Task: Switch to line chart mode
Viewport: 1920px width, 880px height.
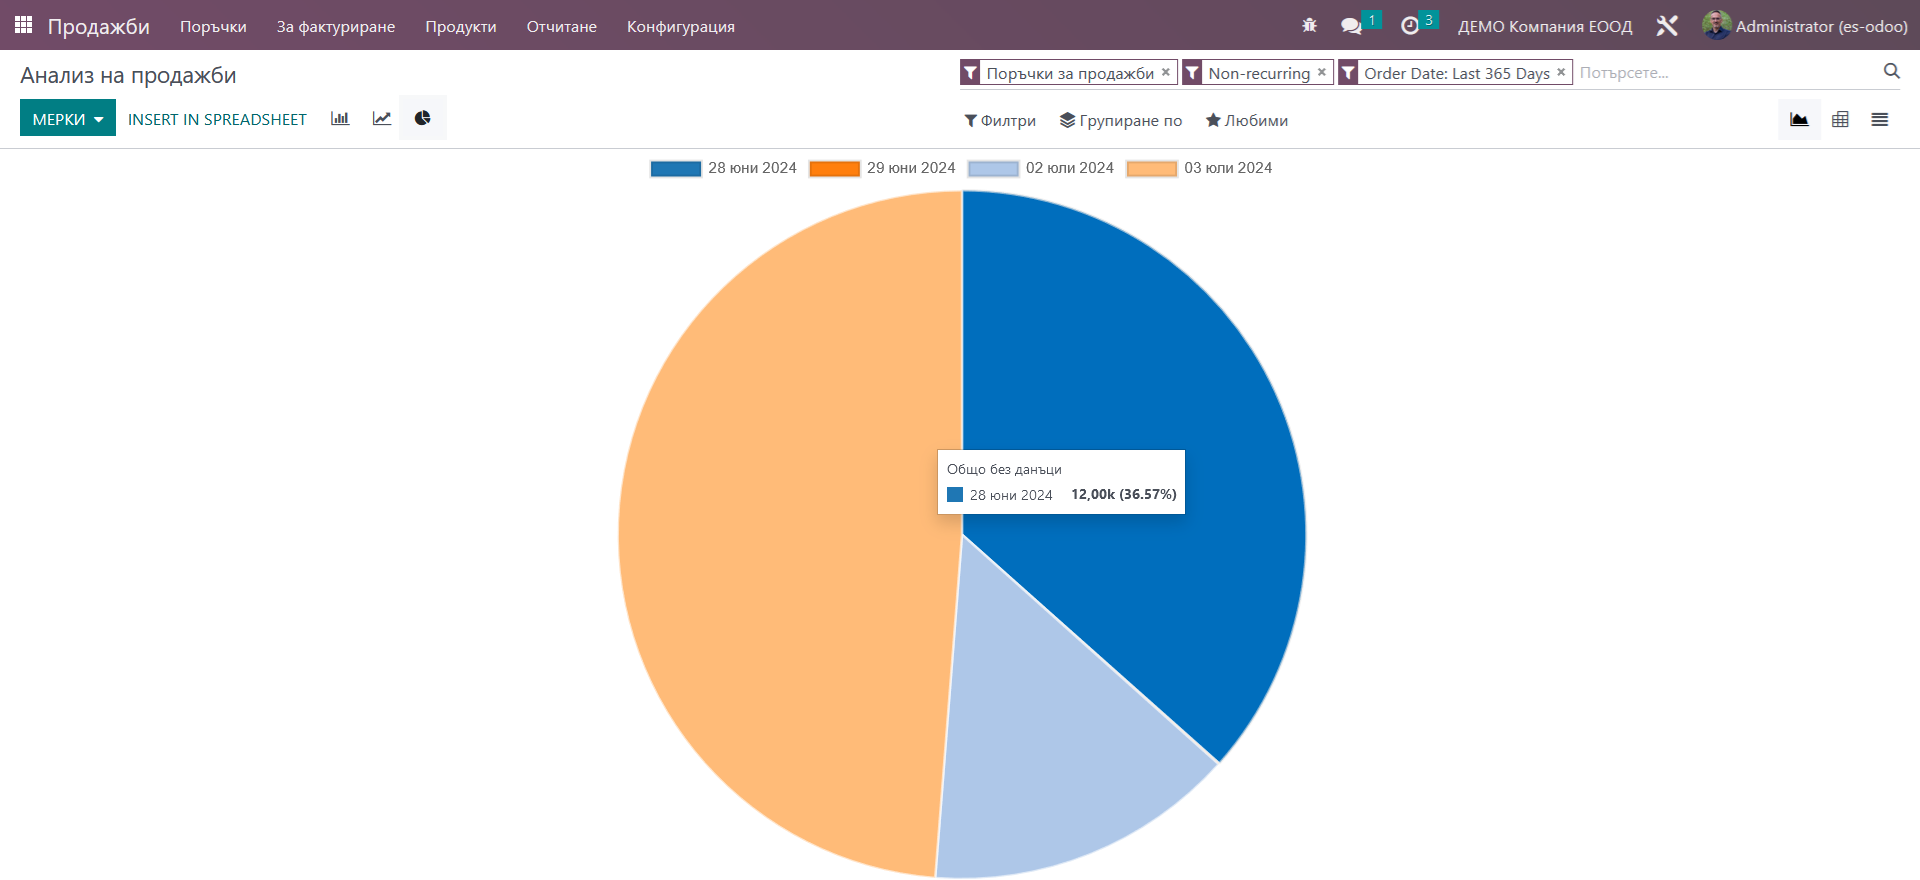Action: (382, 118)
